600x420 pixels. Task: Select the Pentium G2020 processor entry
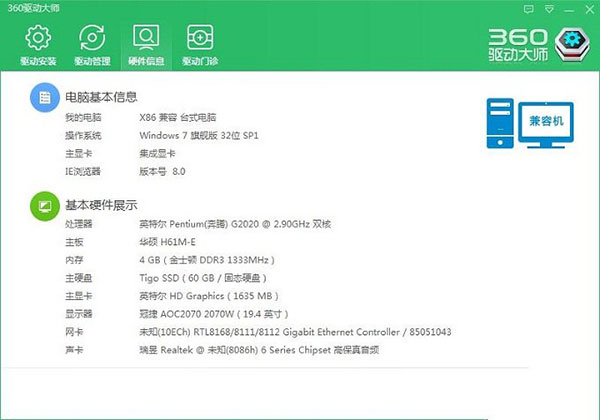(235, 224)
